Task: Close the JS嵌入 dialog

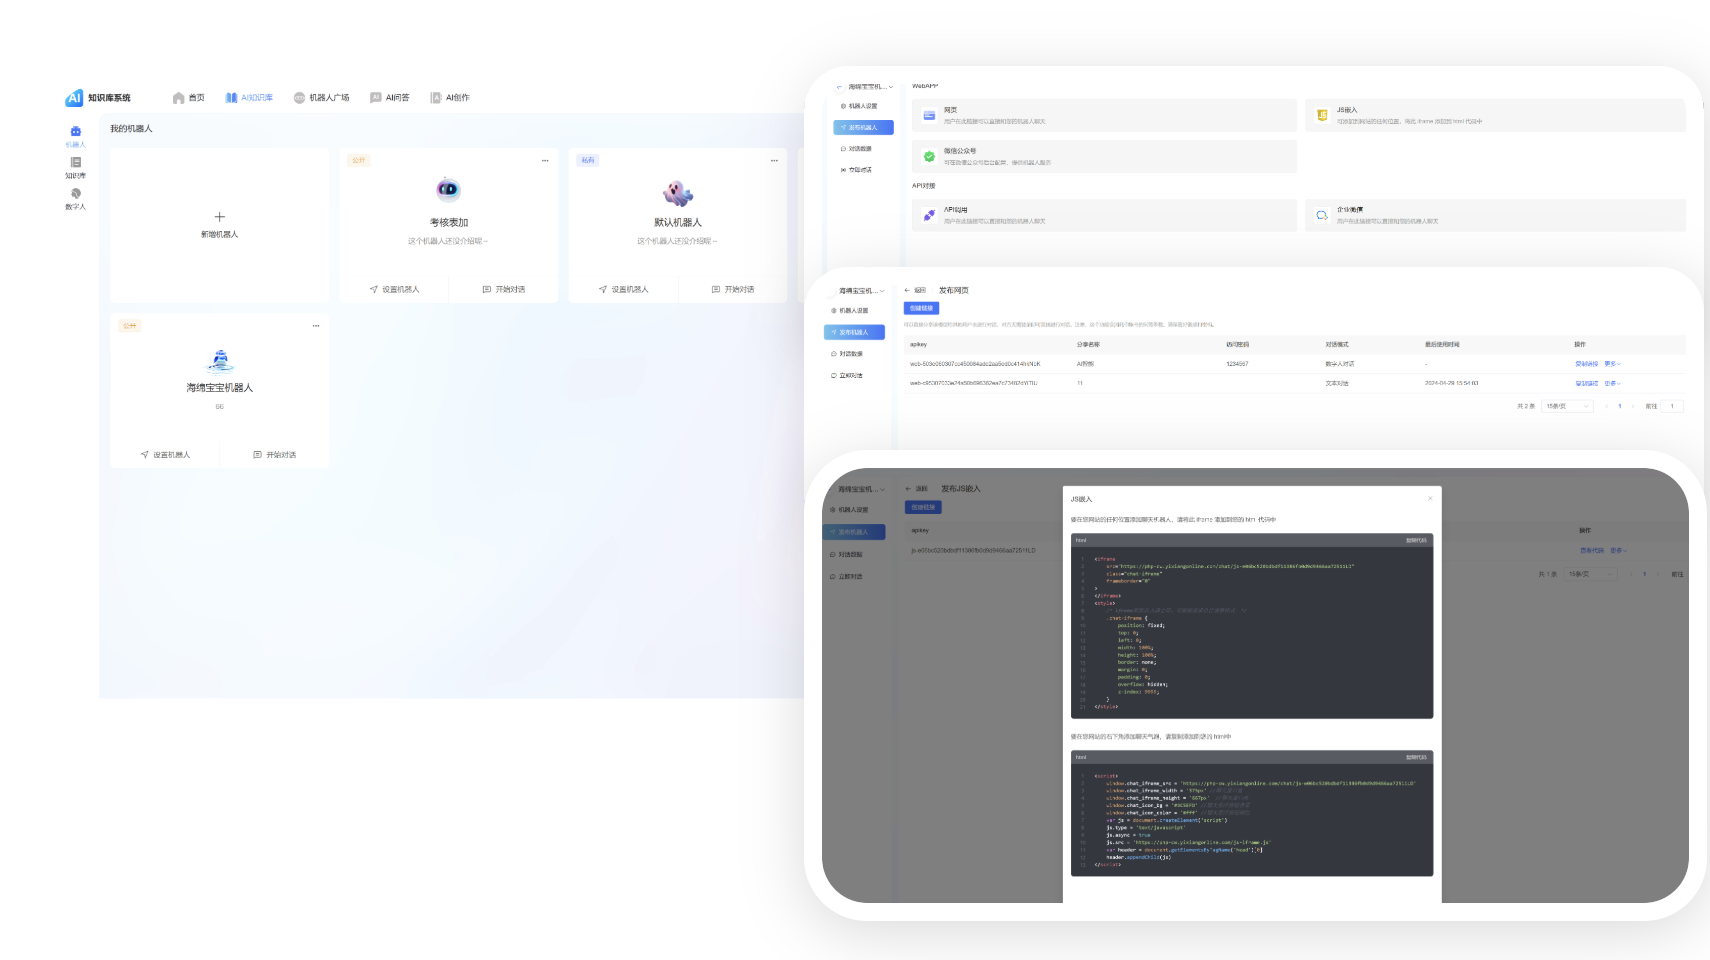Action: coord(1430,498)
